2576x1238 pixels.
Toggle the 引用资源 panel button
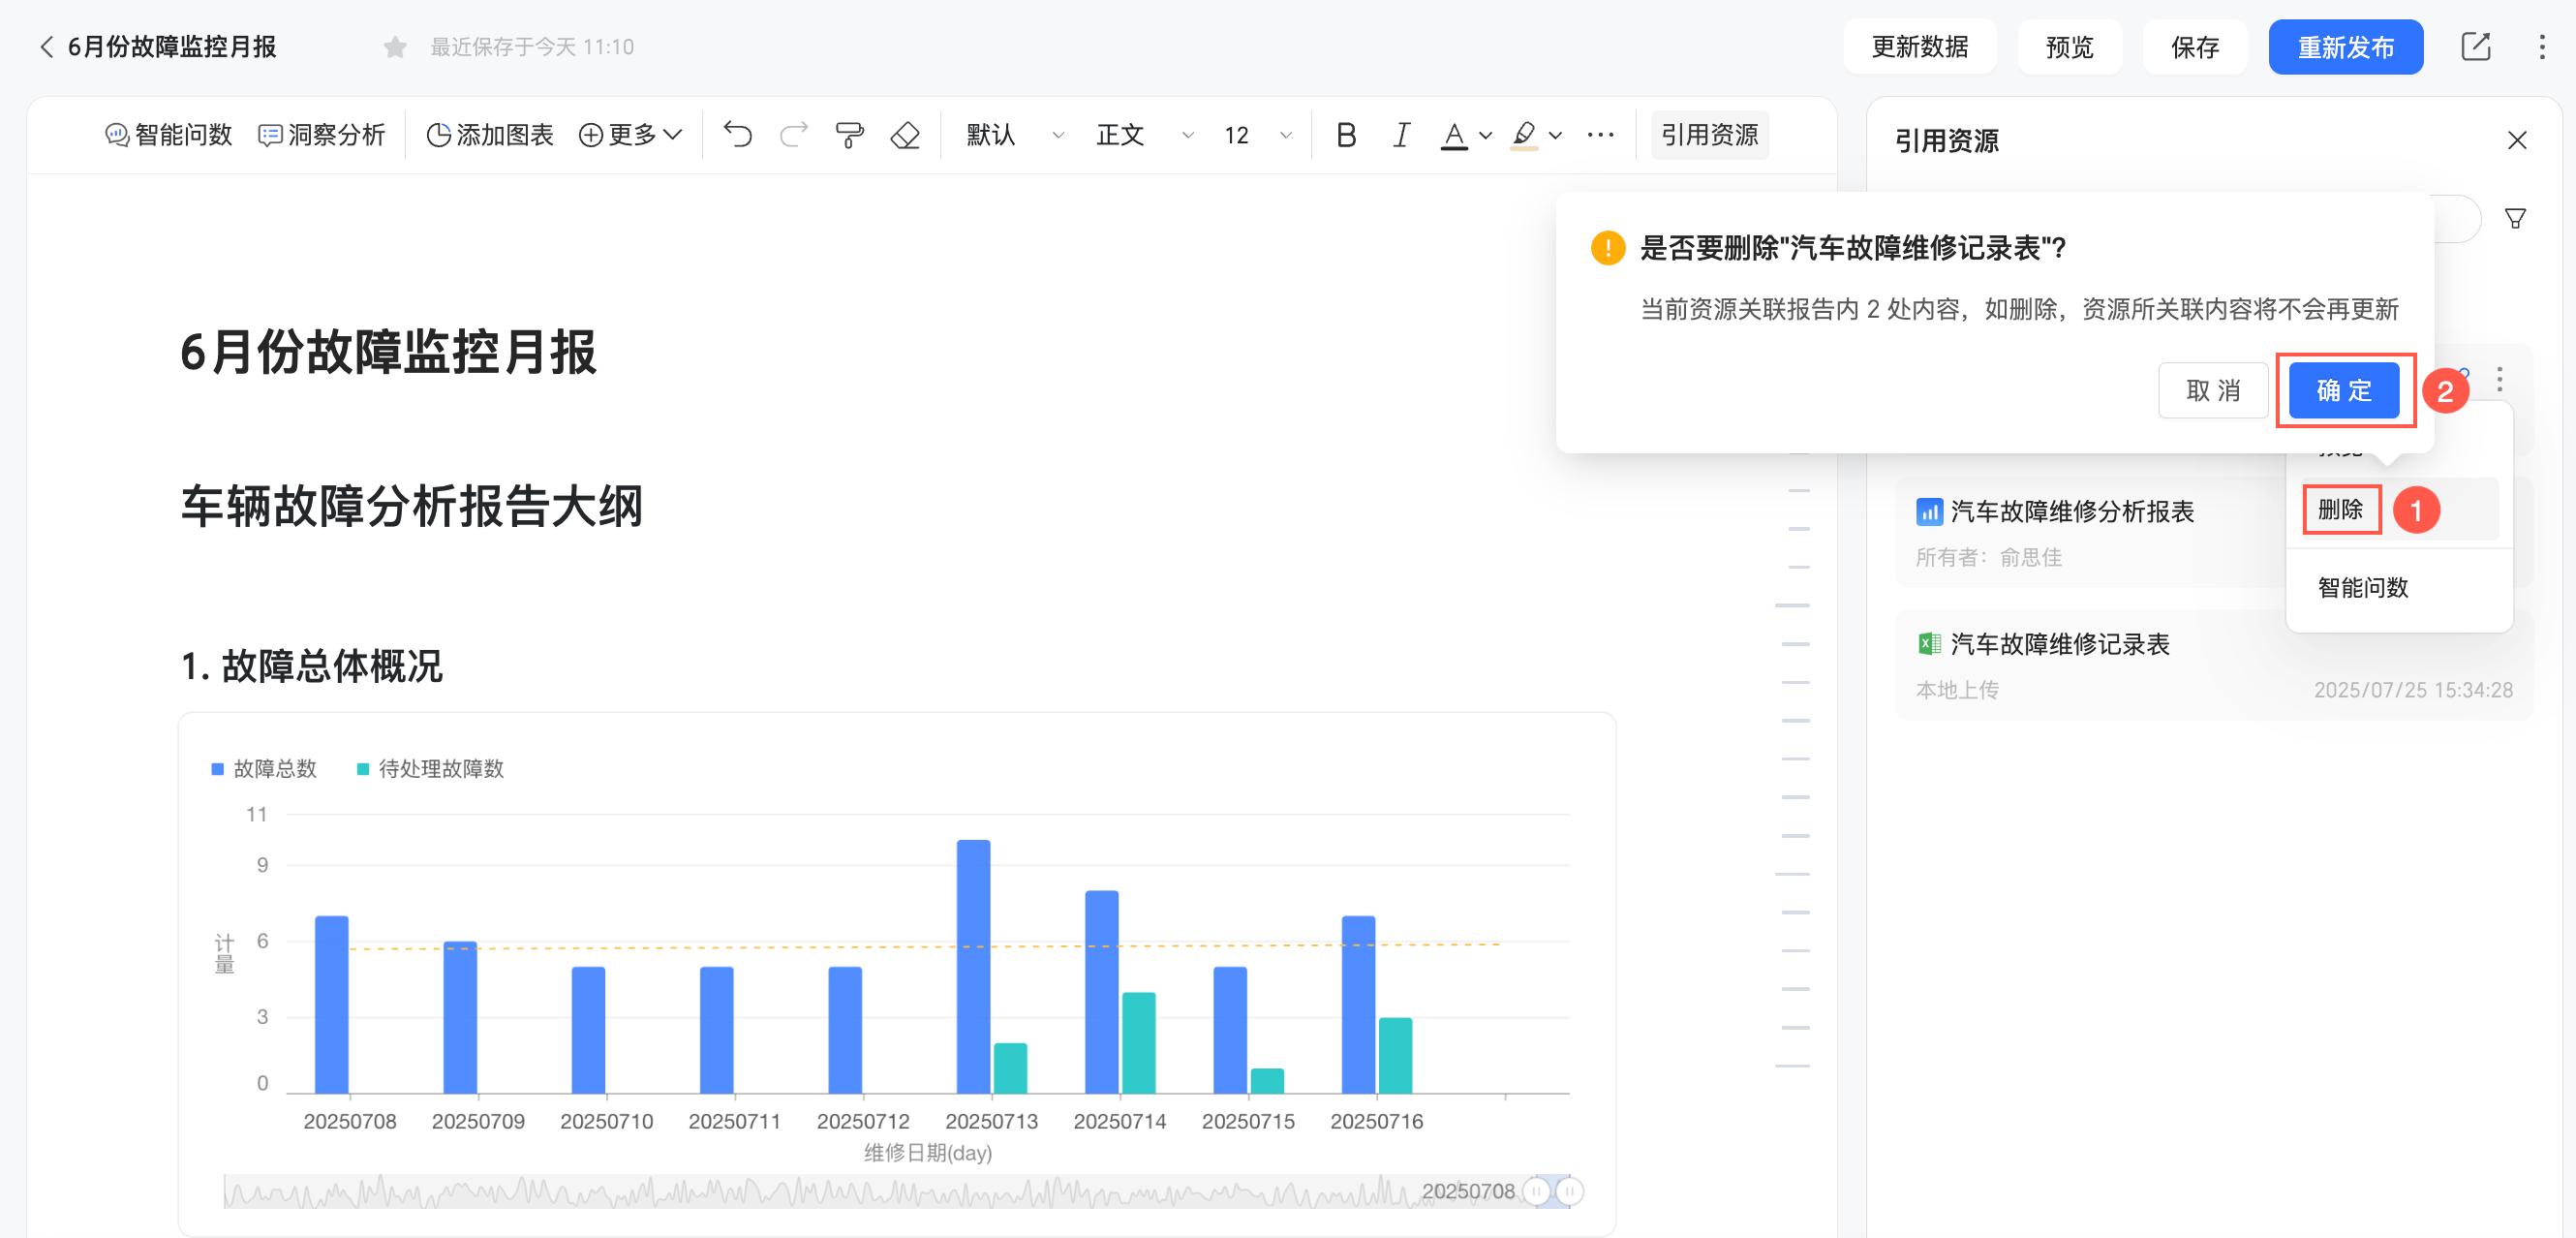1709,135
